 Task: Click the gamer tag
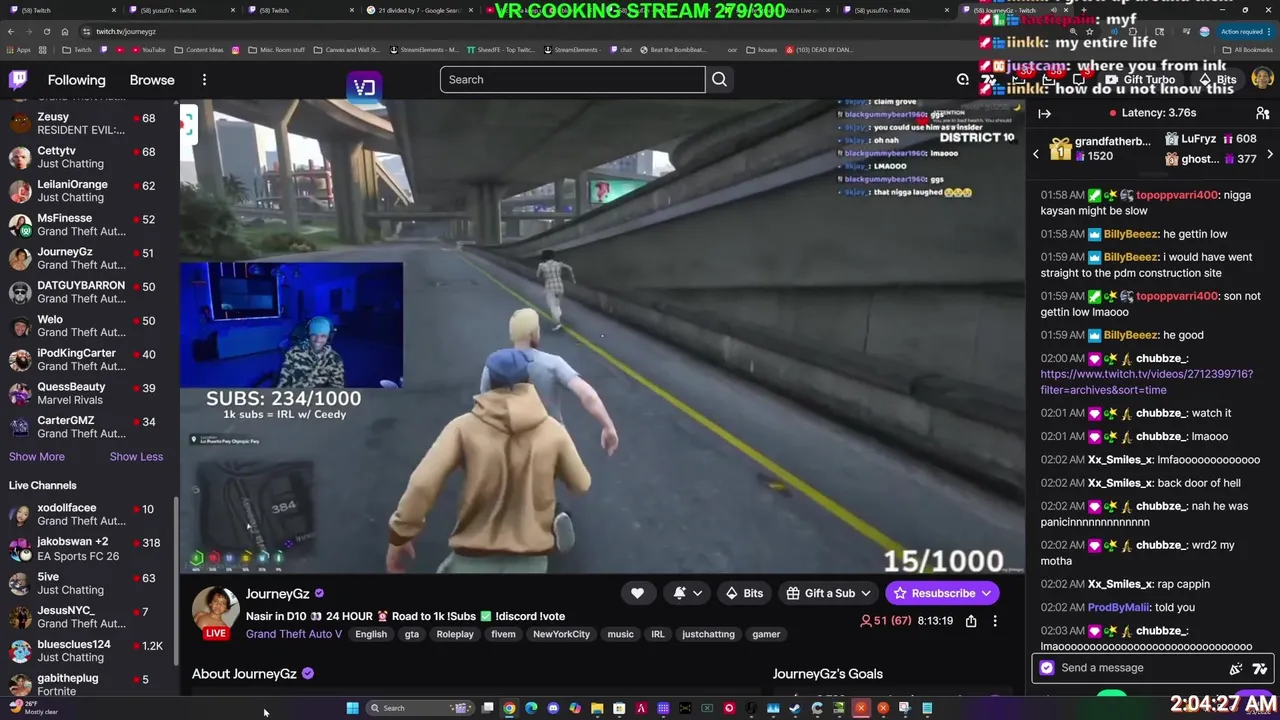766,634
